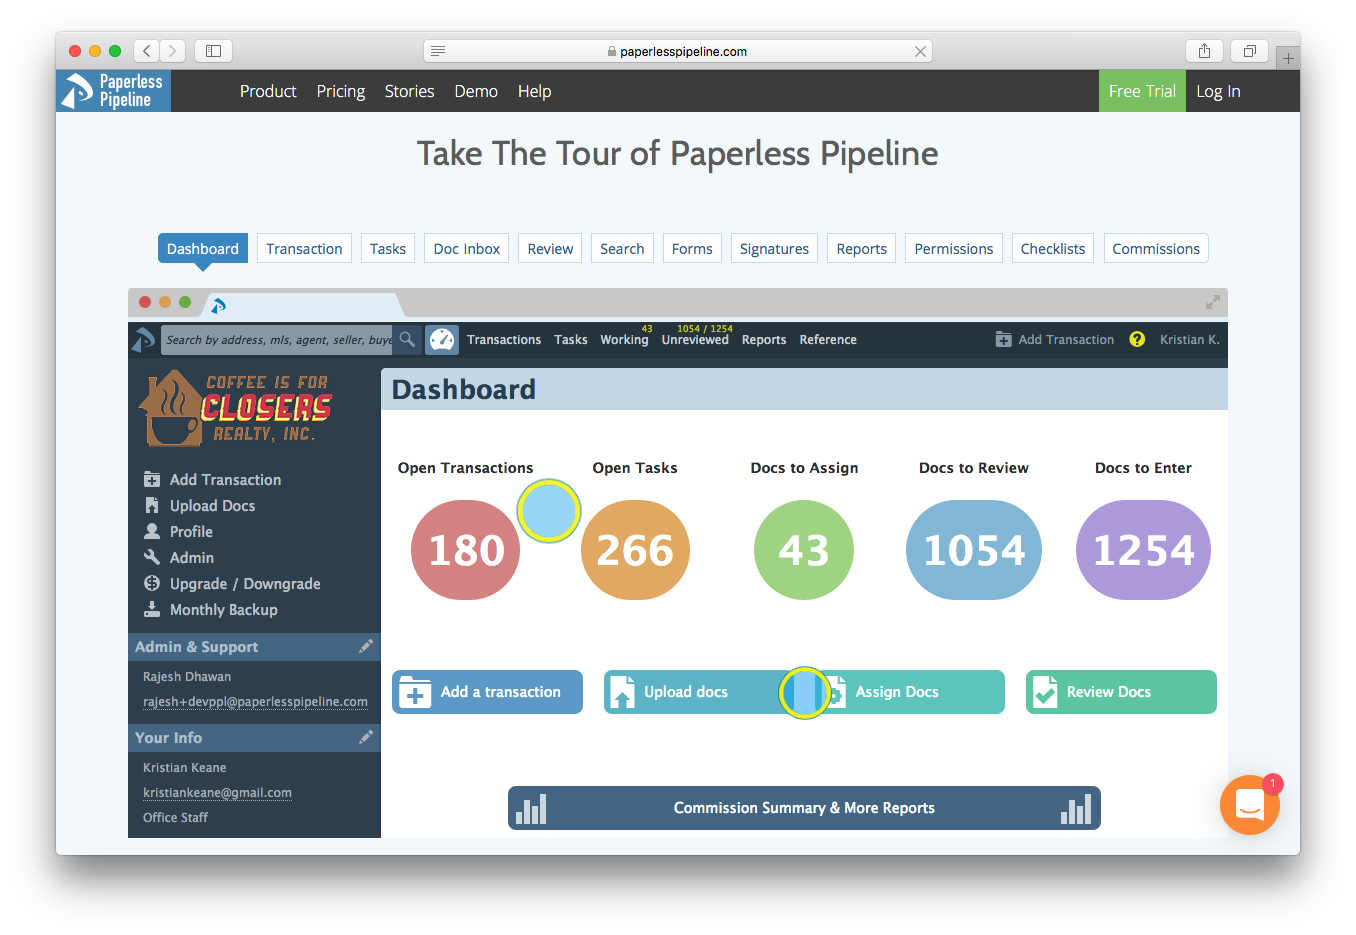Open Add Transaction using the folder-plus sidebar icon
This screenshot has height=935, width=1356.
151,479
